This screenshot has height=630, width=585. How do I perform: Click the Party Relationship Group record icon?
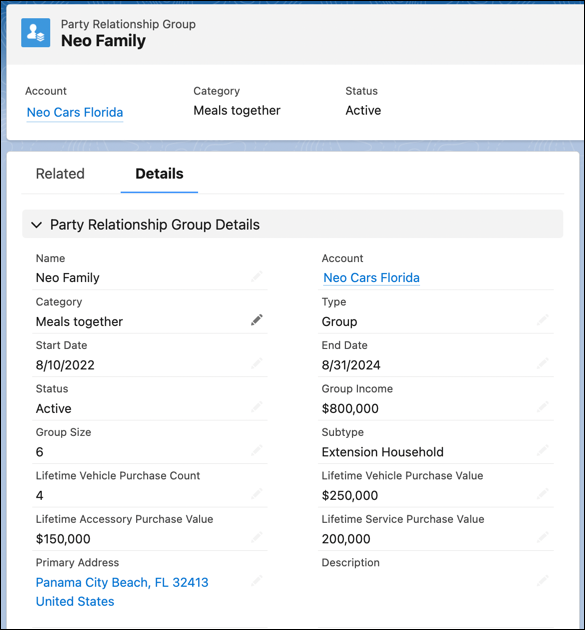[36, 33]
